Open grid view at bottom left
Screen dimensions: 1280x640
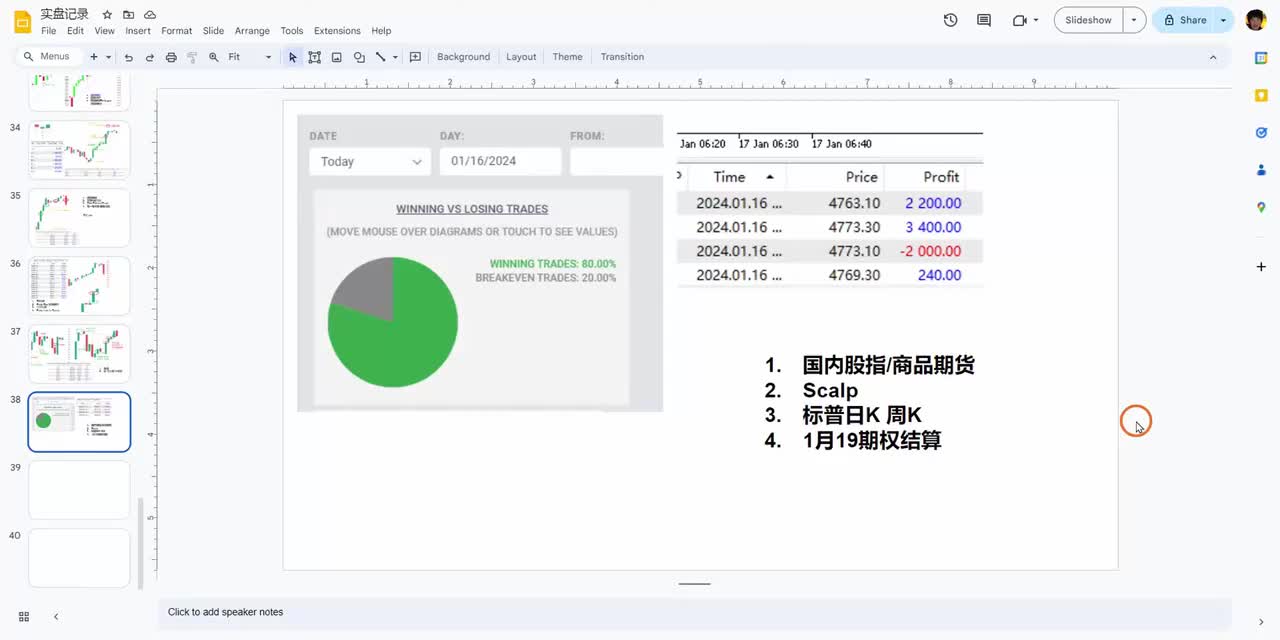point(24,617)
